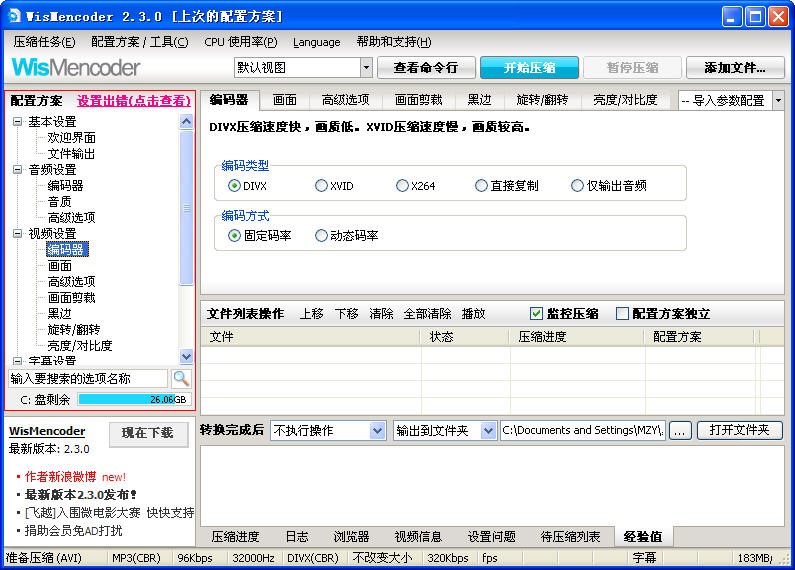Switch to the top 高级选项 tab
The image size is (795, 570).
coord(345,100)
